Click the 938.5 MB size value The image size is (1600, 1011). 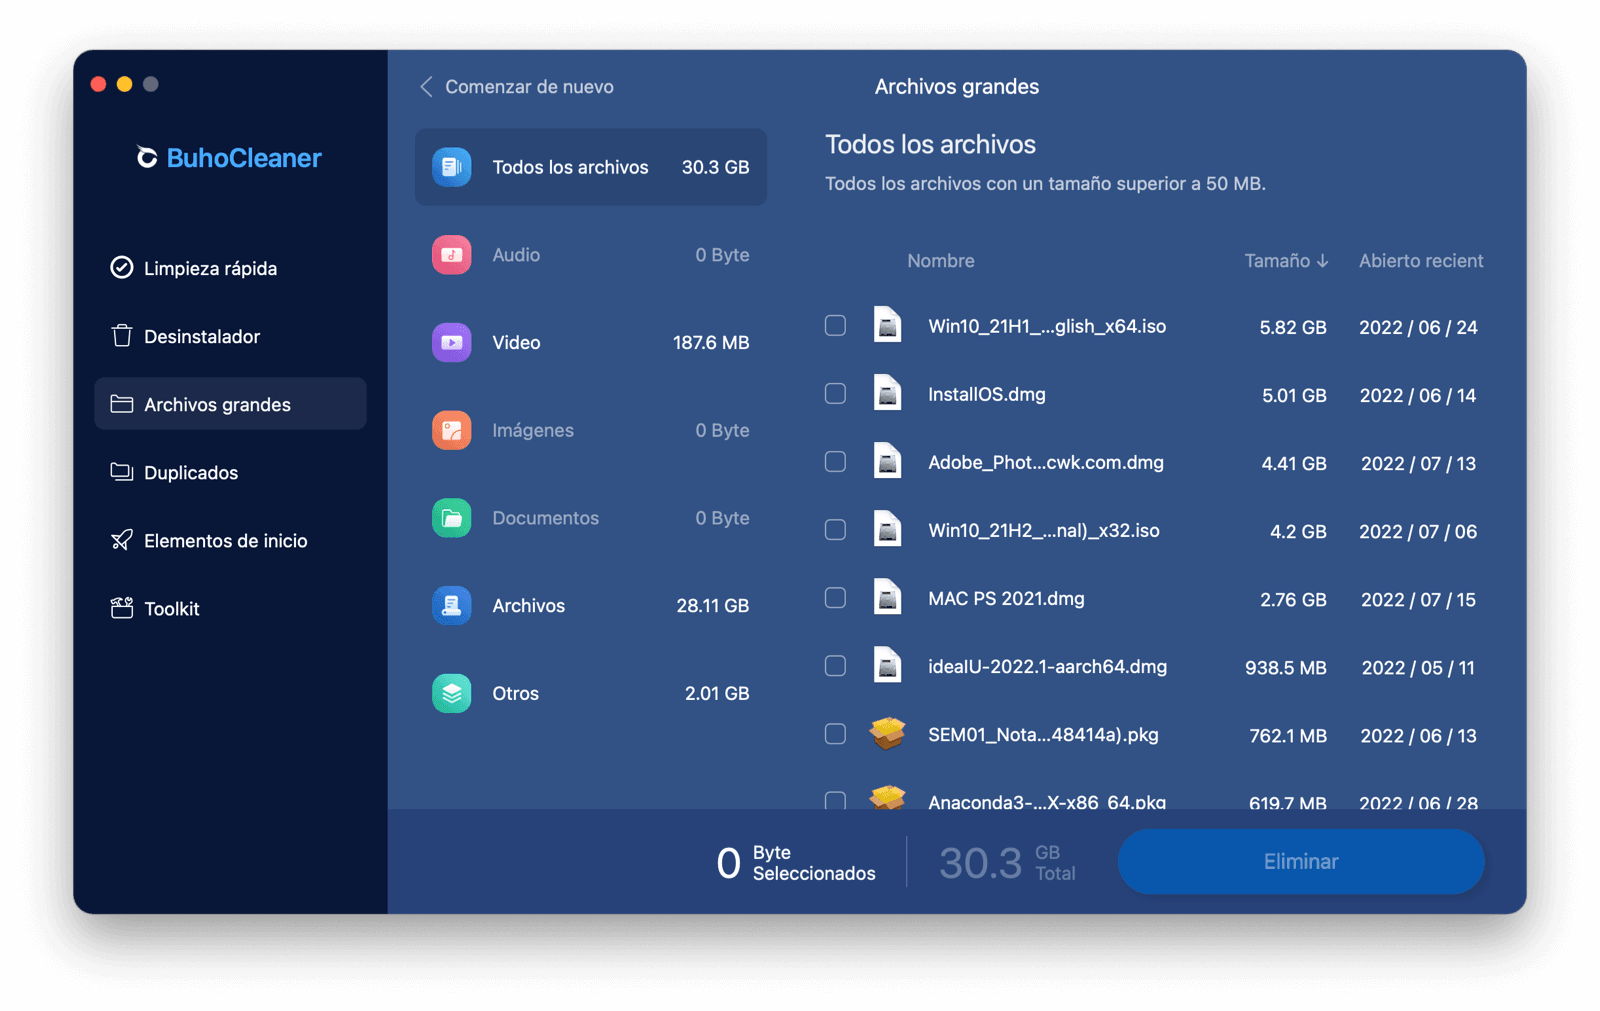(x=1286, y=667)
